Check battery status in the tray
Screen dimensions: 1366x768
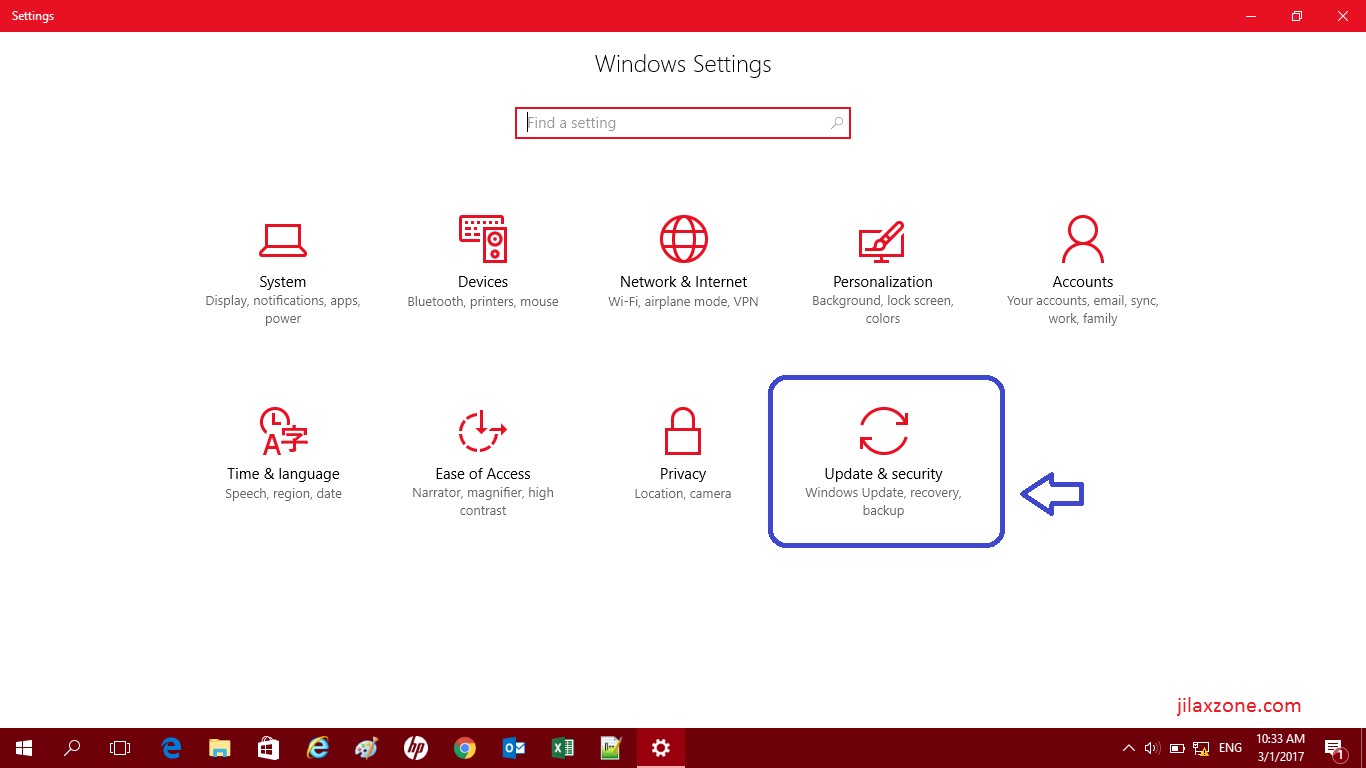click(x=1177, y=748)
